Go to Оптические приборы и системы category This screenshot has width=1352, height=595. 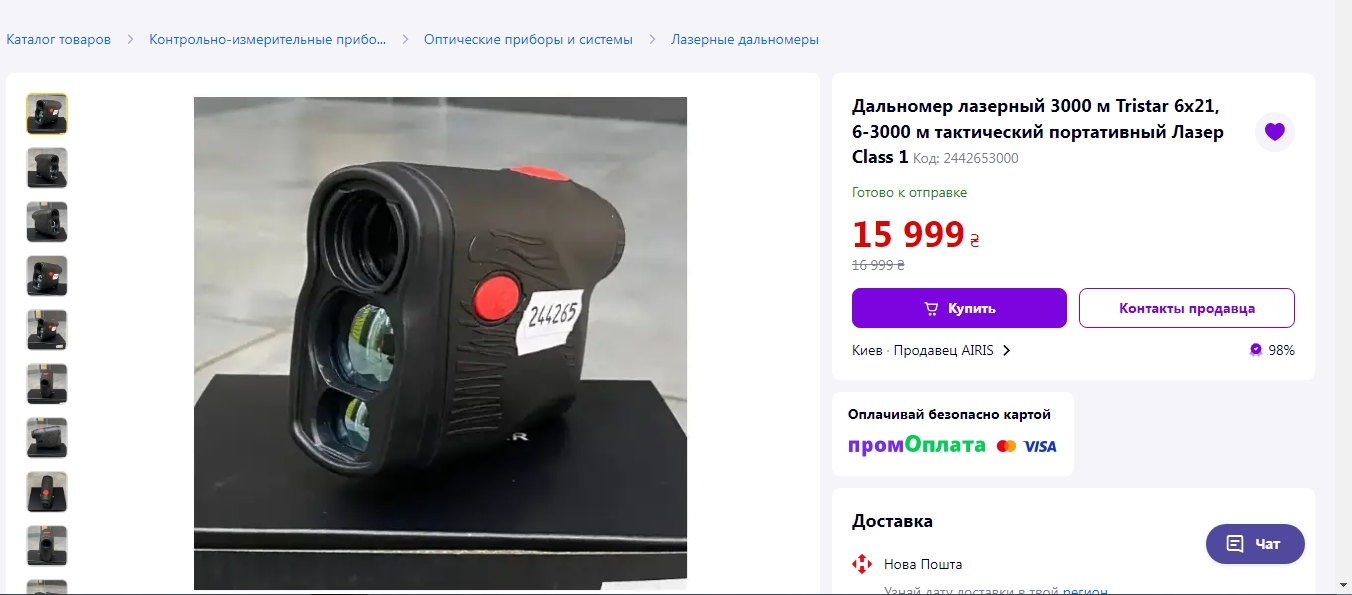point(528,40)
